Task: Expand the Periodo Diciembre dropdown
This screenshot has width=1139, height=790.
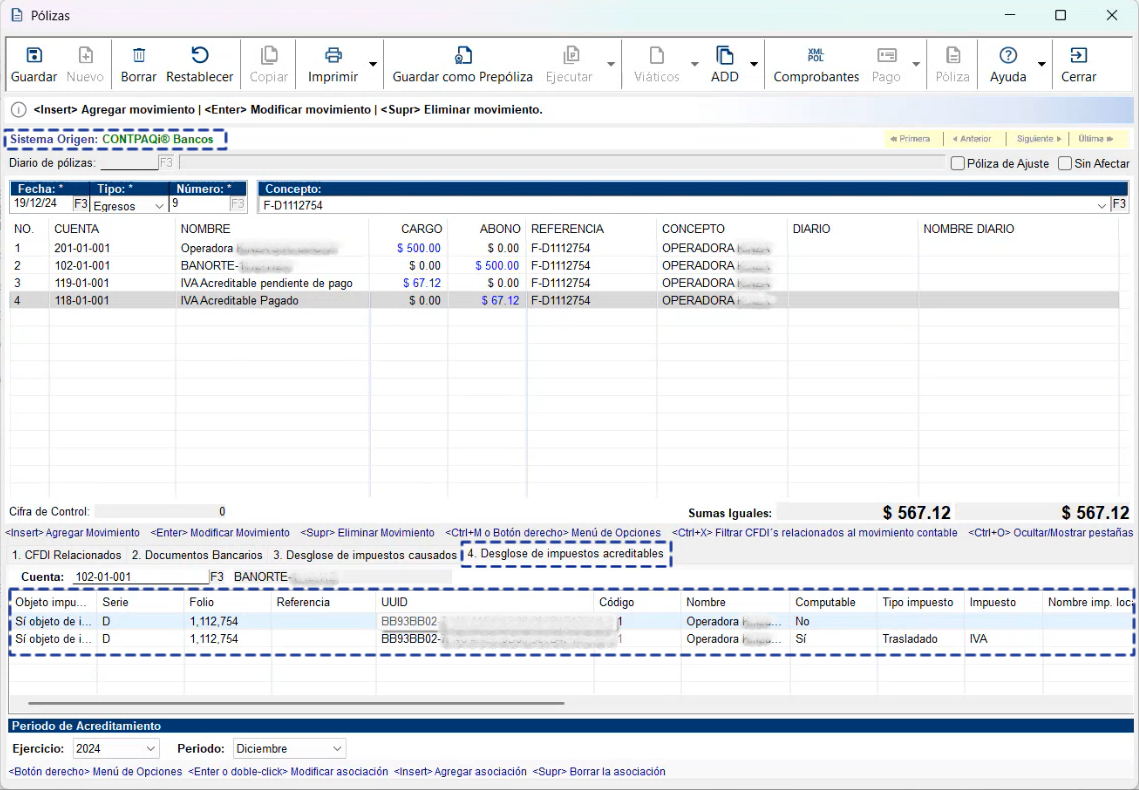Action: (x=337, y=749)
